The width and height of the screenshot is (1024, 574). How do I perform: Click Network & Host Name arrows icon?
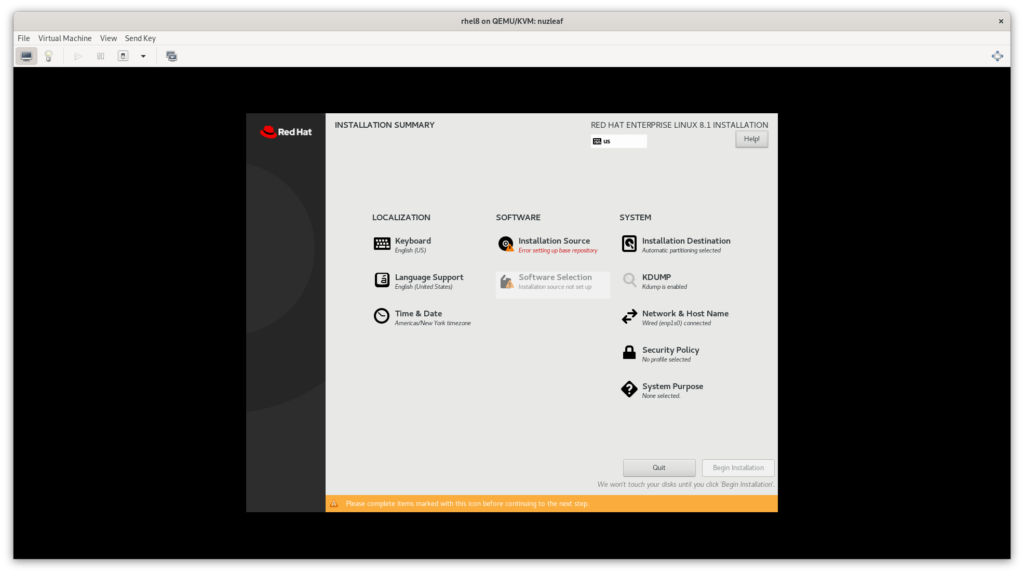coord(629,317)
